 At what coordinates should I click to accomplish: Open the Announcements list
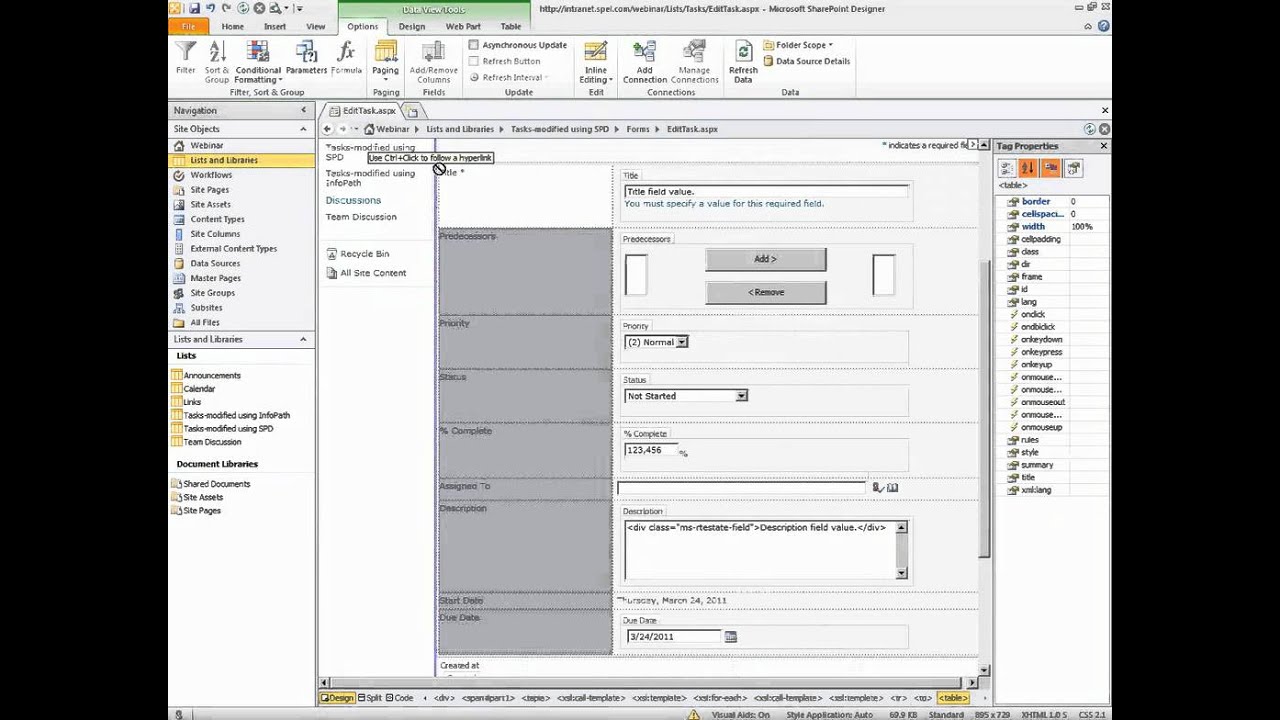click(212, 376)
